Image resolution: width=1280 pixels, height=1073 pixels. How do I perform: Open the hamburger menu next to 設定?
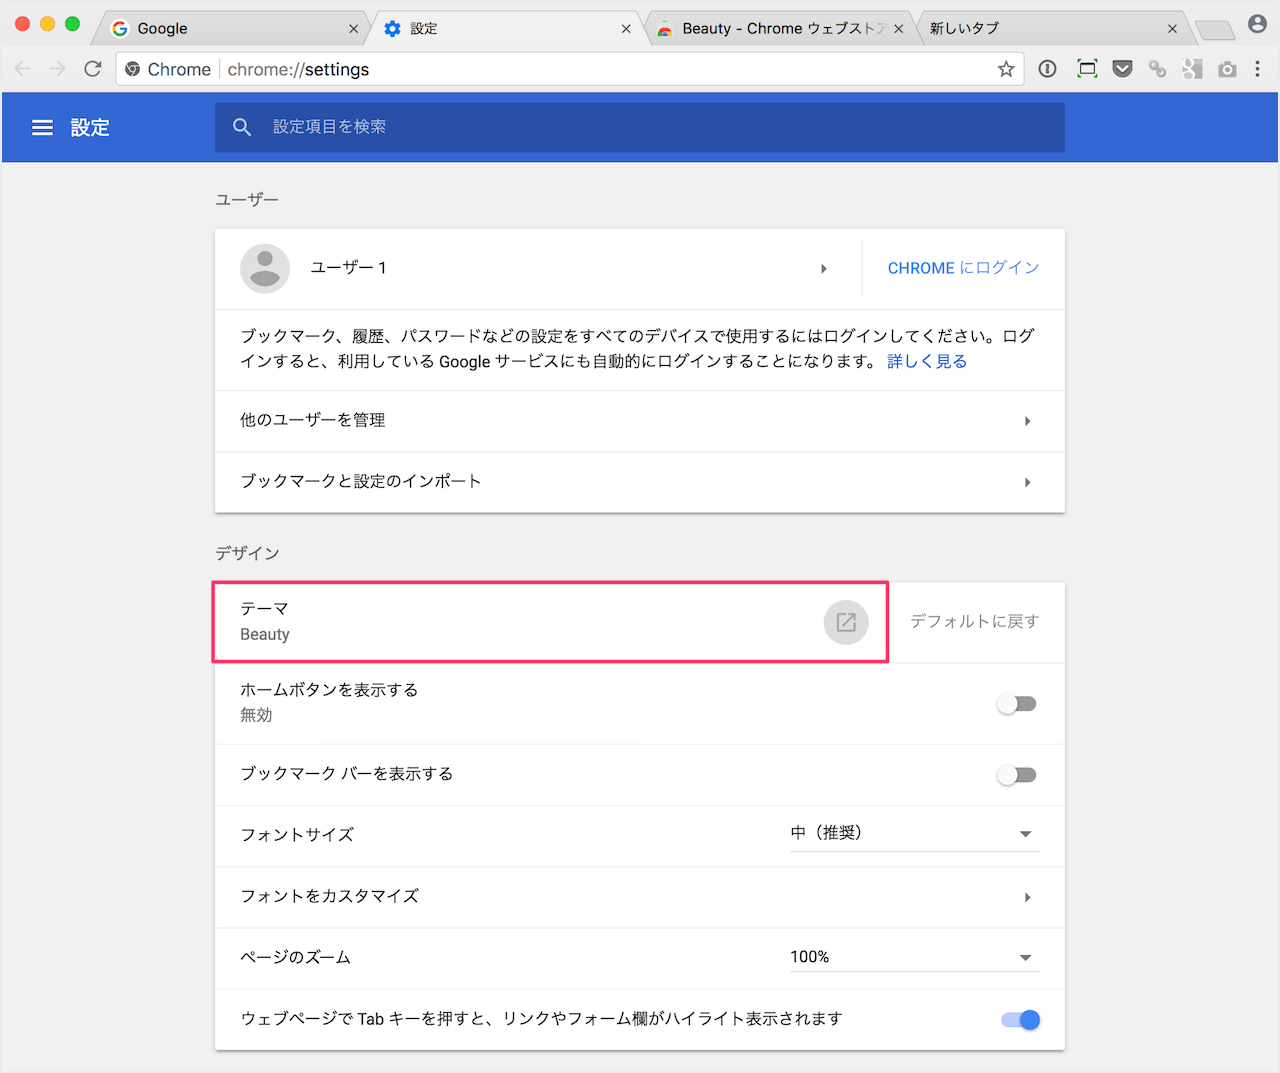[42, 127]
